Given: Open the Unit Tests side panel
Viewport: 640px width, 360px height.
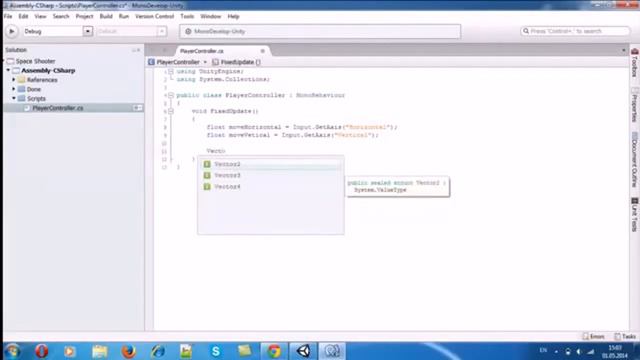Looking at the screenshot, I should pyautogui.click(x=635, y=215).
